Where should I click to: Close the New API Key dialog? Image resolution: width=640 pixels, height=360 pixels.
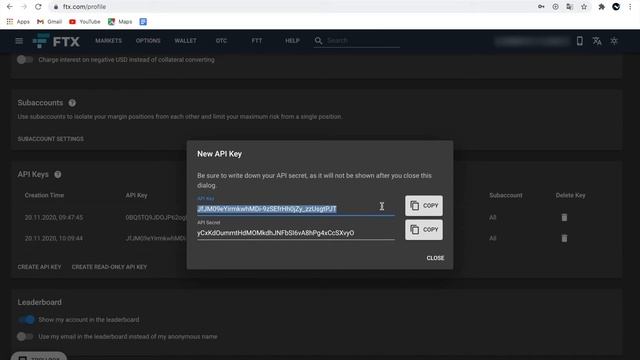[435, 258]
